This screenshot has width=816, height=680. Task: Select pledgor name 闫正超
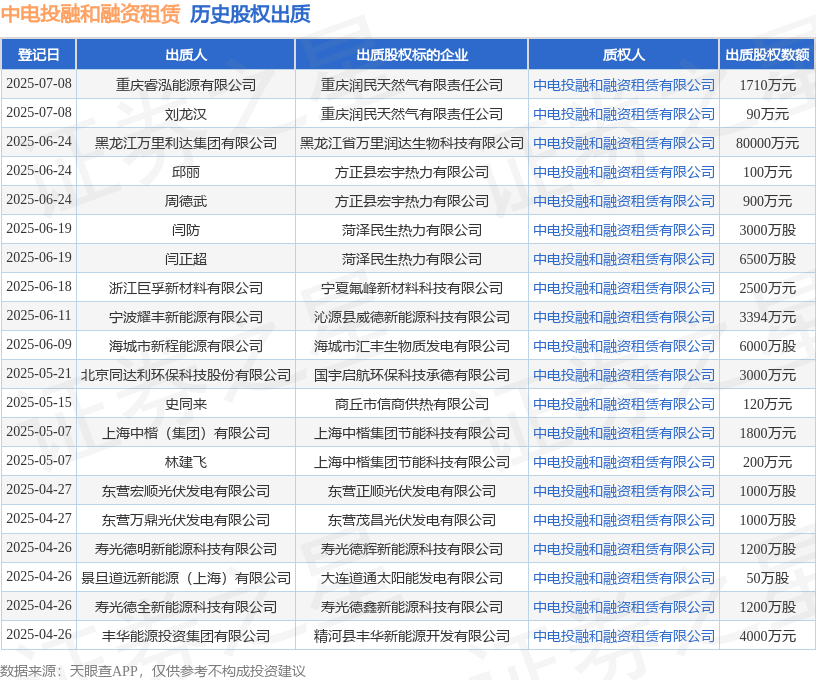(186, 259)
